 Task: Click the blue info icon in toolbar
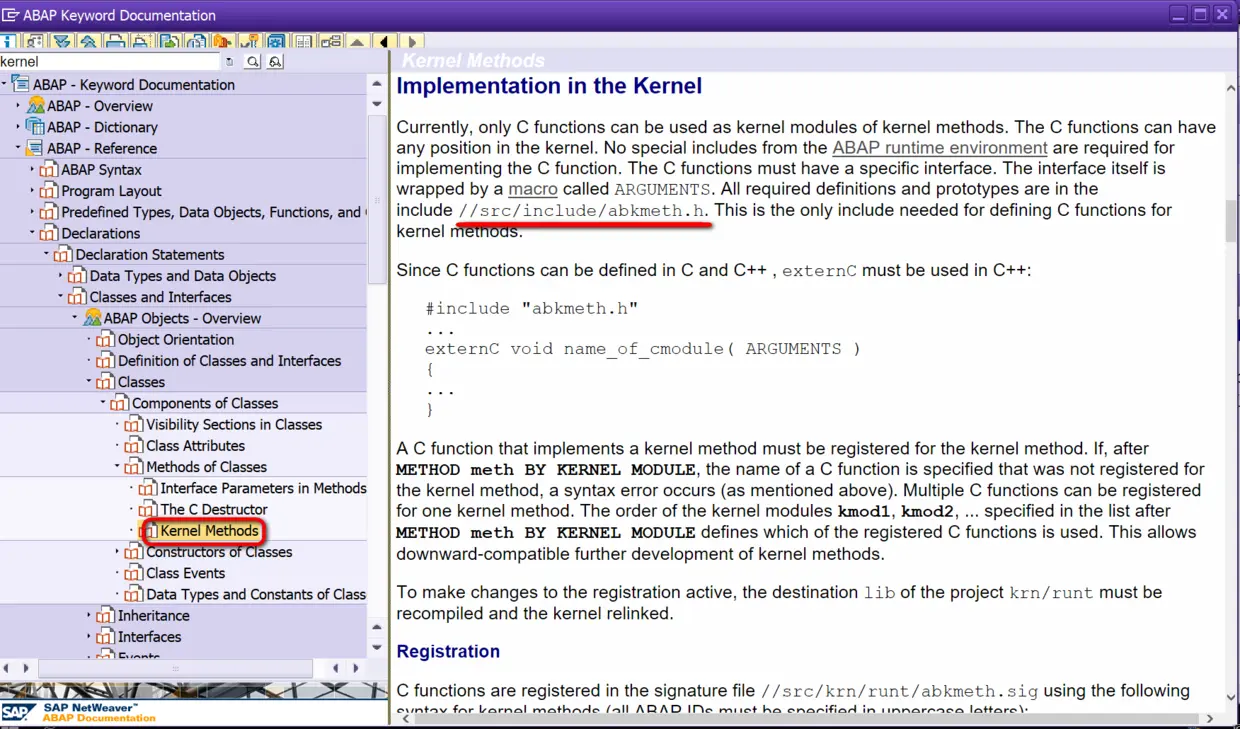coord(9,41)
